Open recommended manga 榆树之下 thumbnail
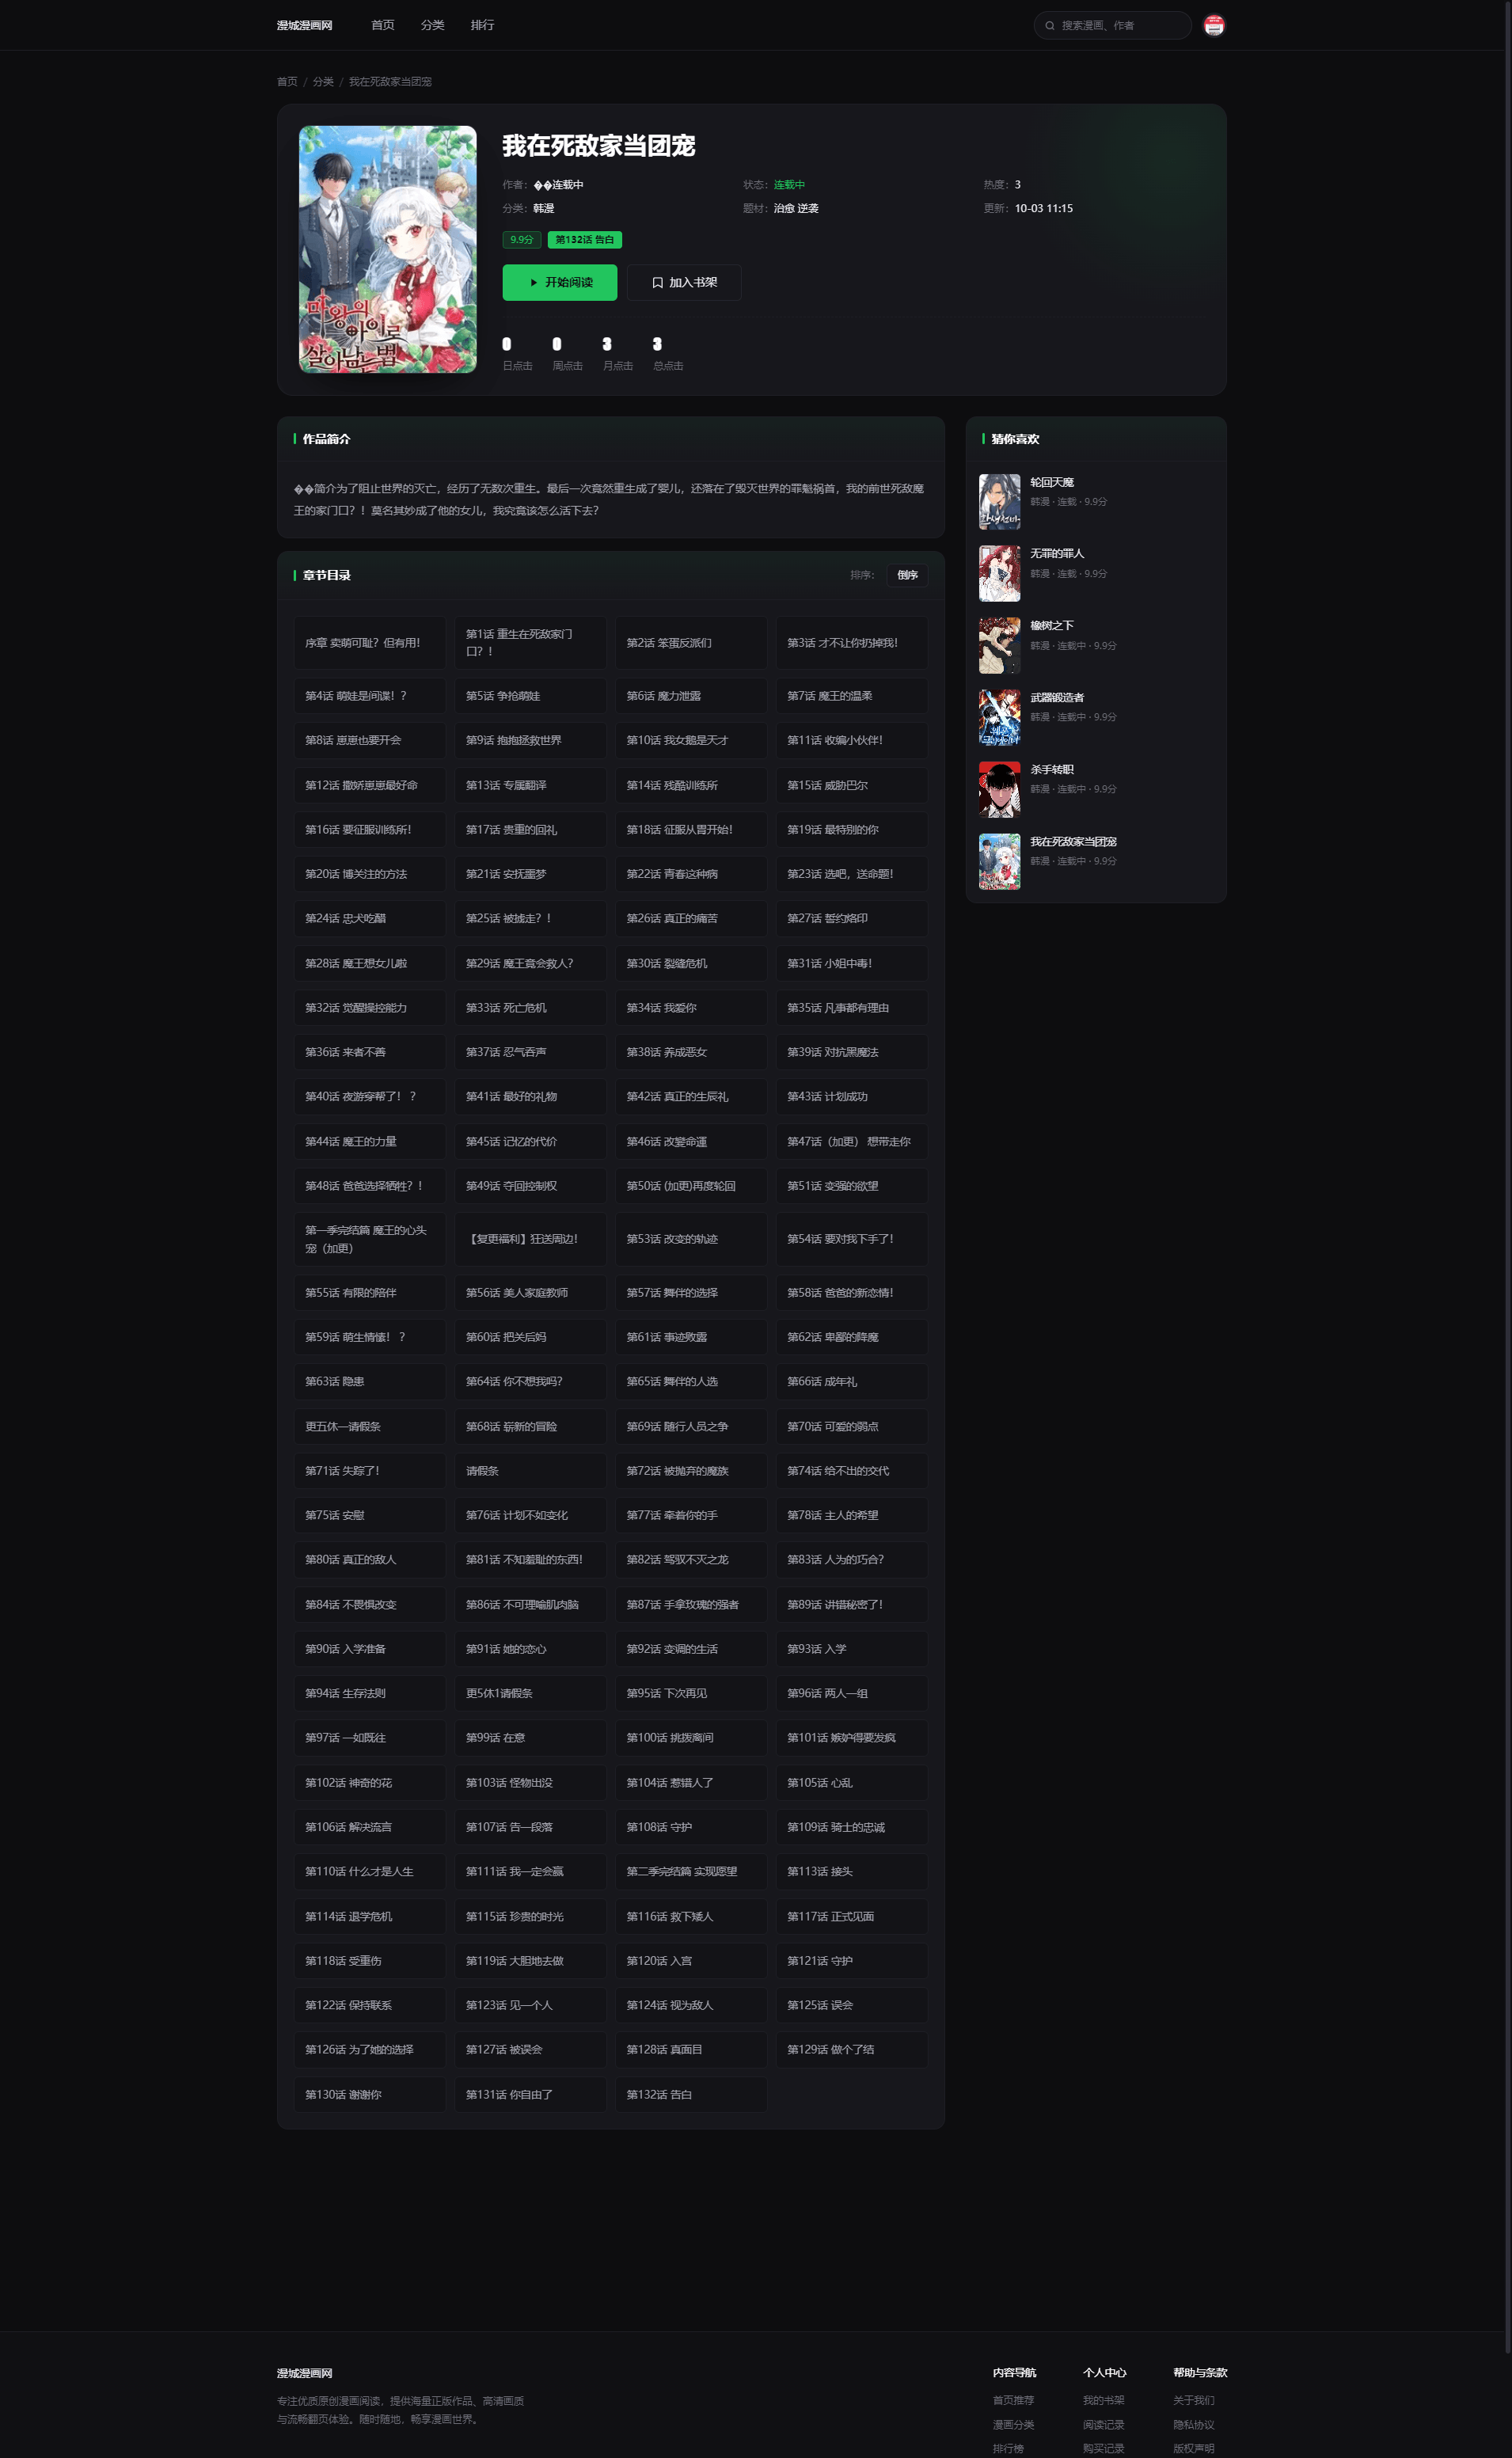The height and width of the screenshot is (2458, 1512). pos(999,646)
